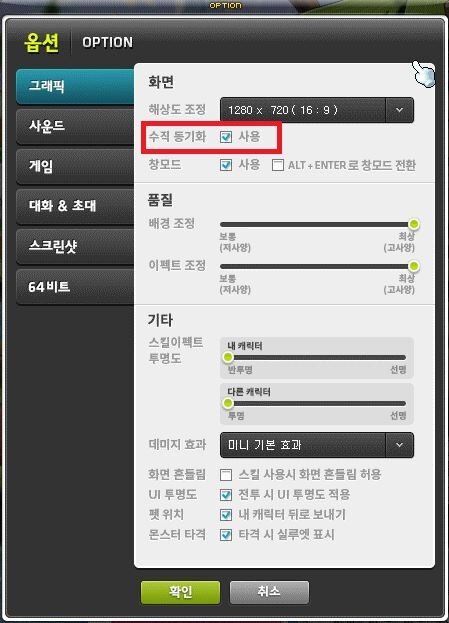Enable 스킬 사용시 화면 흔들림 허용
This screenshot has height=623, width=449.
pos(226,474)
